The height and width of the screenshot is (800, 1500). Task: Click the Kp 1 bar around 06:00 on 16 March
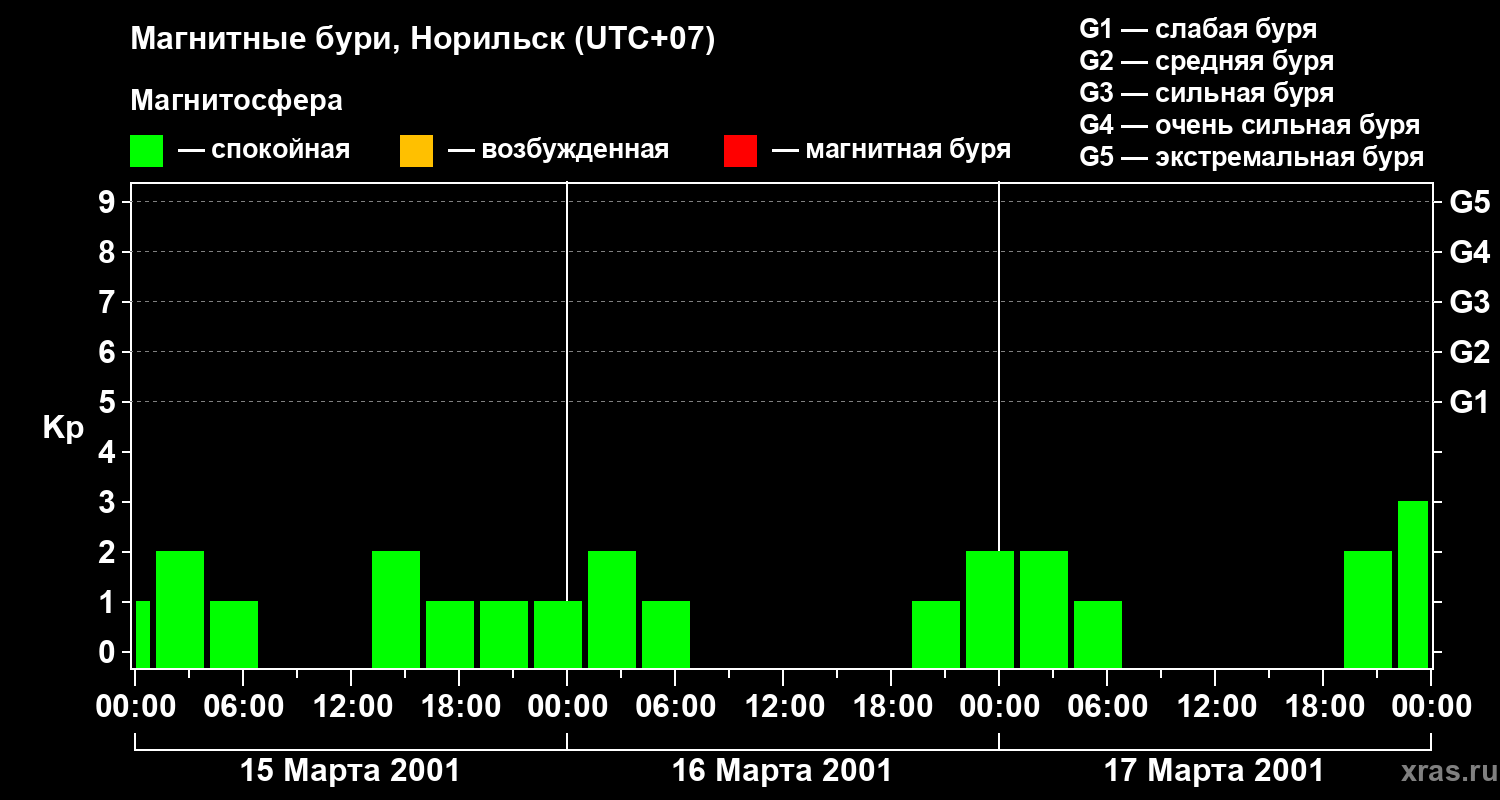click(666, 634)
